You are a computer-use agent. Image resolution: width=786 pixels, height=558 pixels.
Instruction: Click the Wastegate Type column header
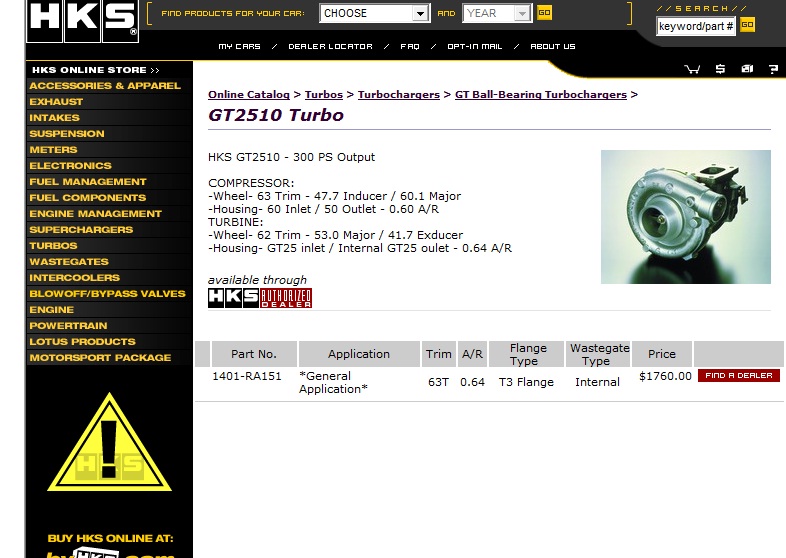pyautogui.click(x=599, y=354)
